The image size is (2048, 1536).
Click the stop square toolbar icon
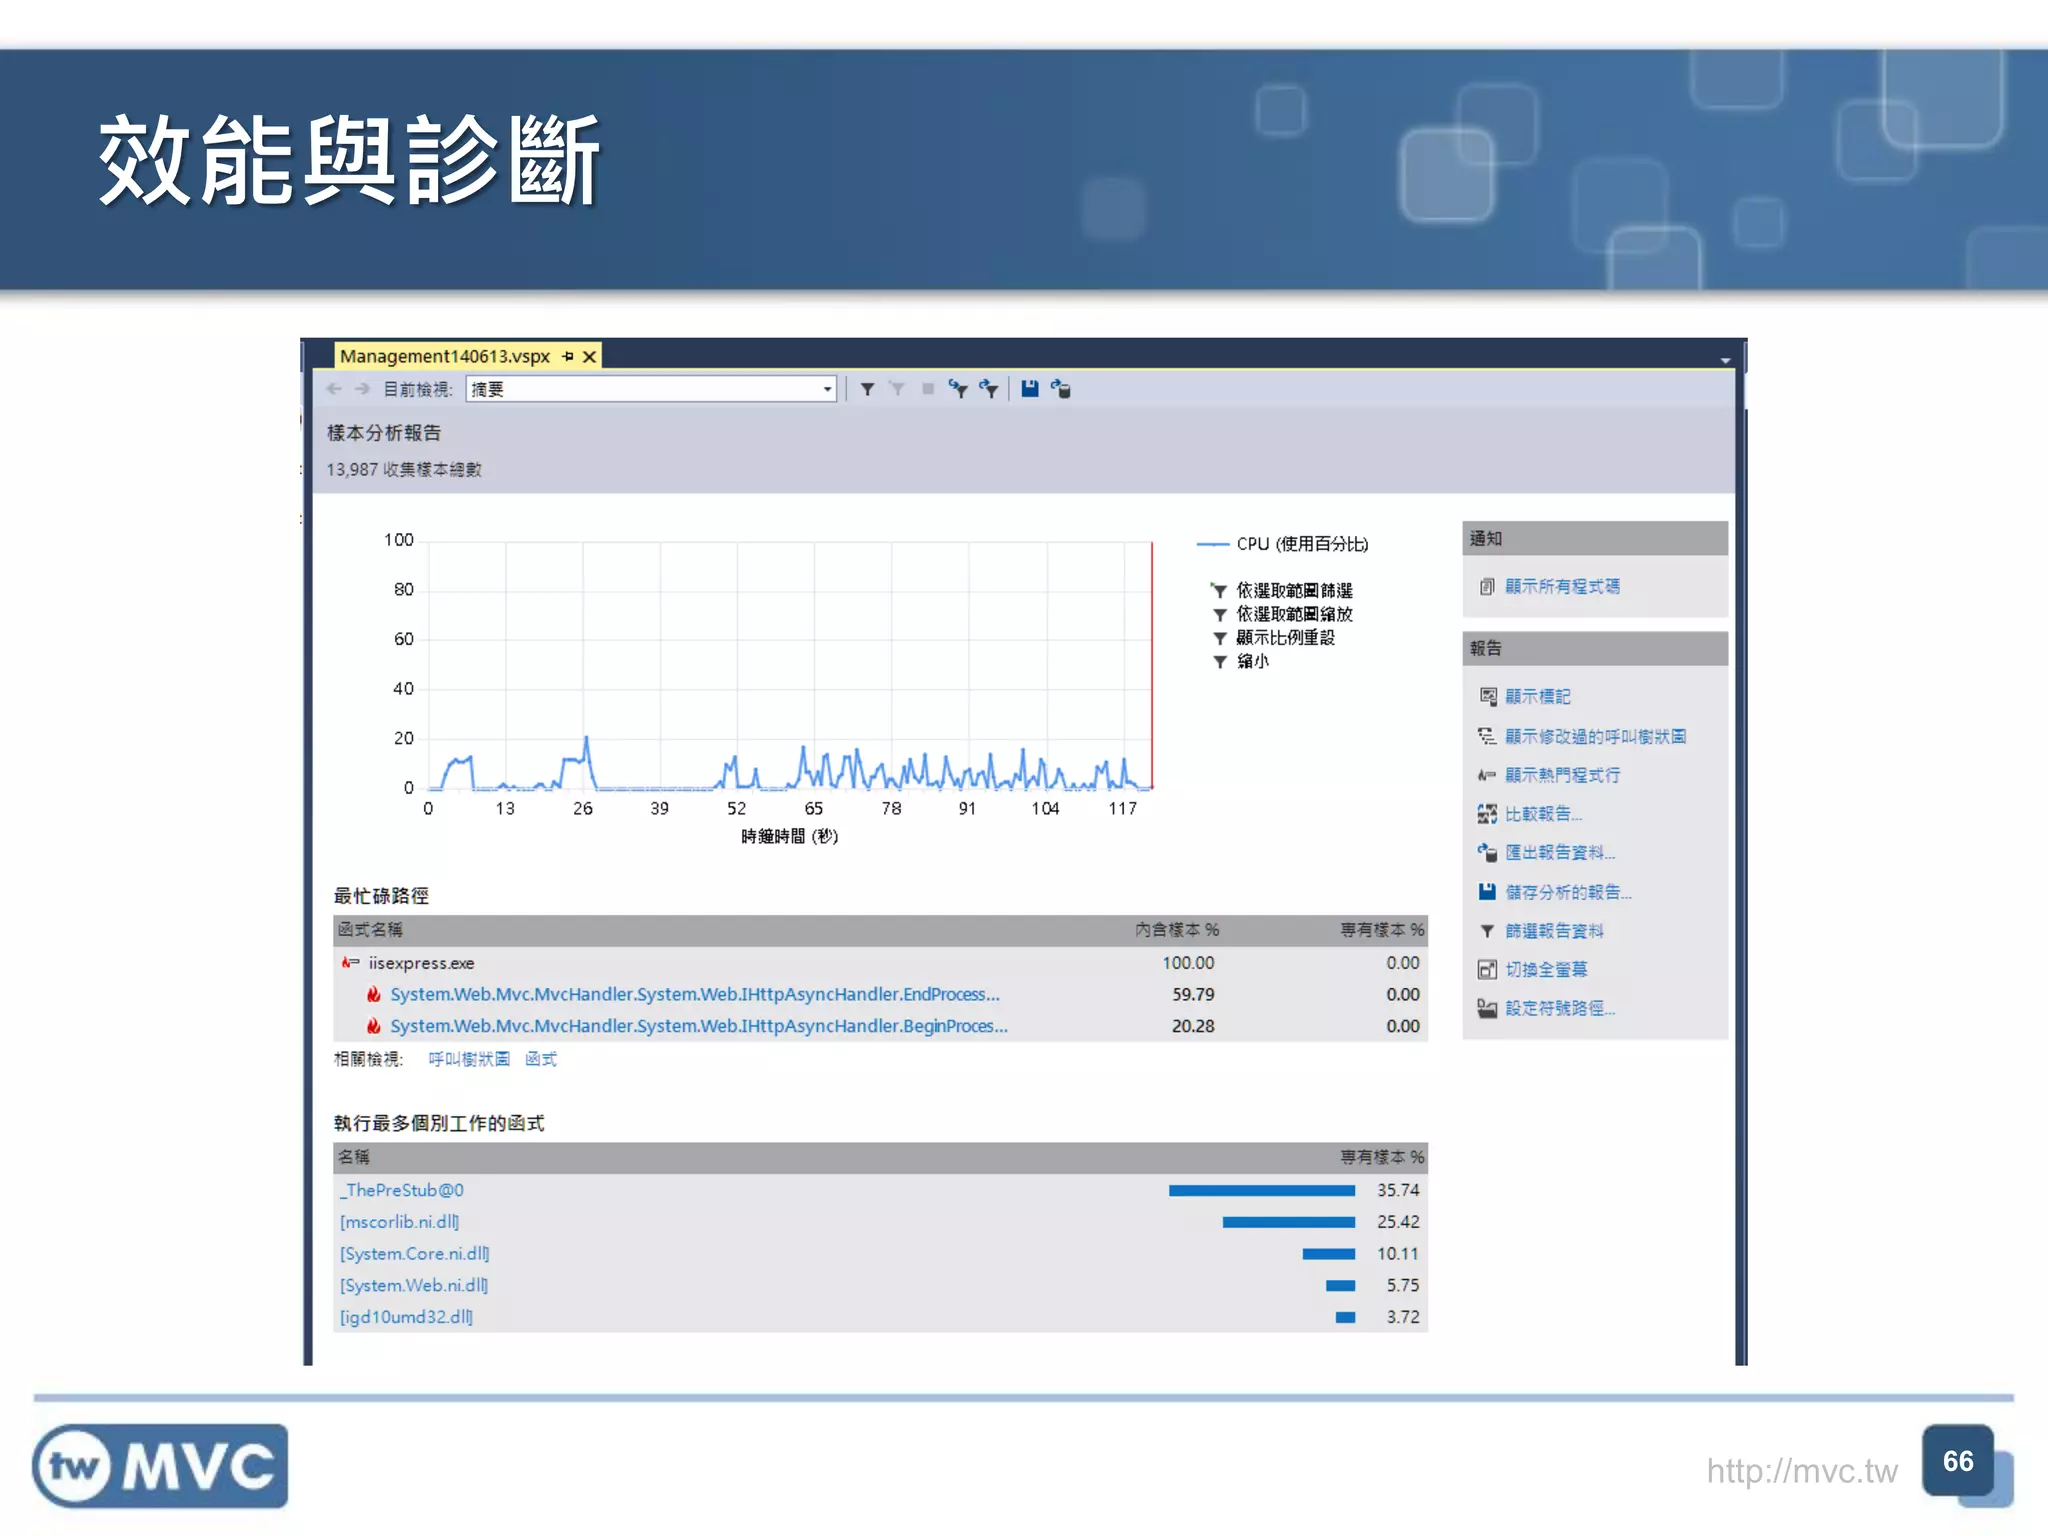tap(928, 389)
